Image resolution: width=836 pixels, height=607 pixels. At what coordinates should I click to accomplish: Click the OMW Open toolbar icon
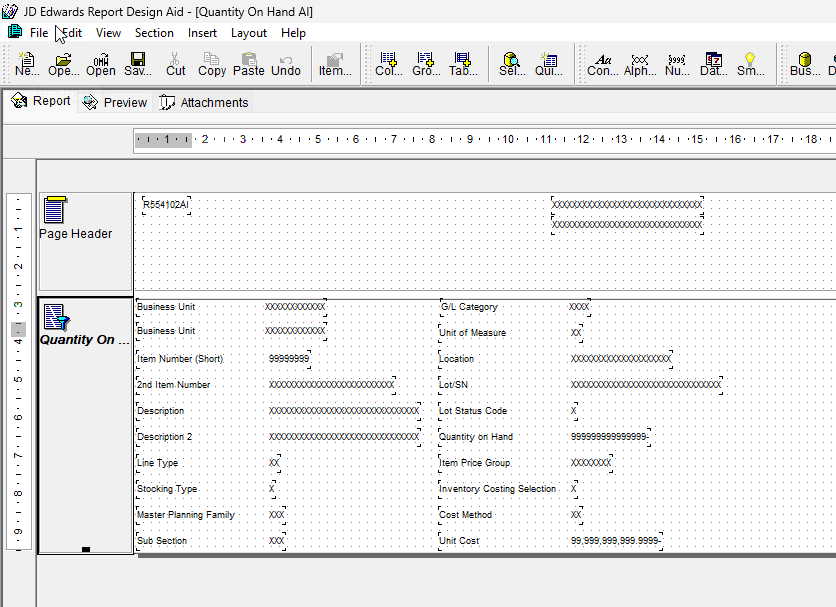point(101,63)
